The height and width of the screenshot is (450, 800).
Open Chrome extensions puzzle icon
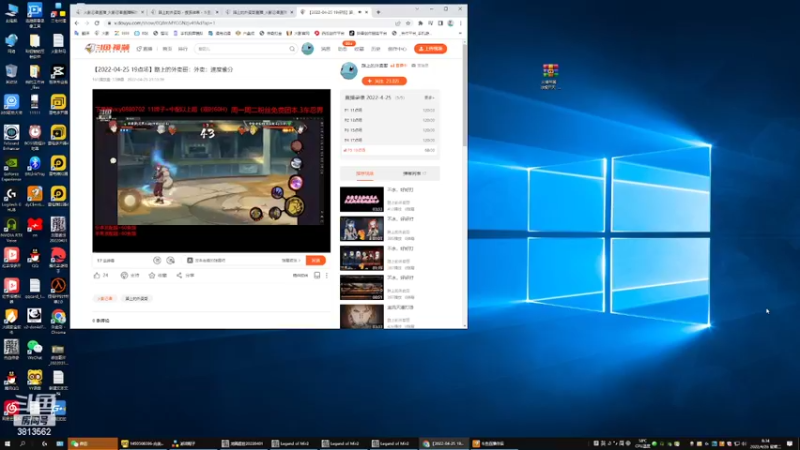[x=420, y=23]
